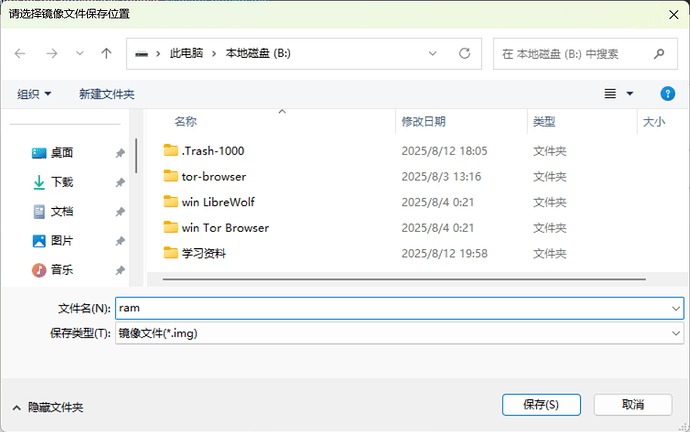Expand the 文件名 dropdown arrow
690x432 pixels.
(x=676, y=308)
